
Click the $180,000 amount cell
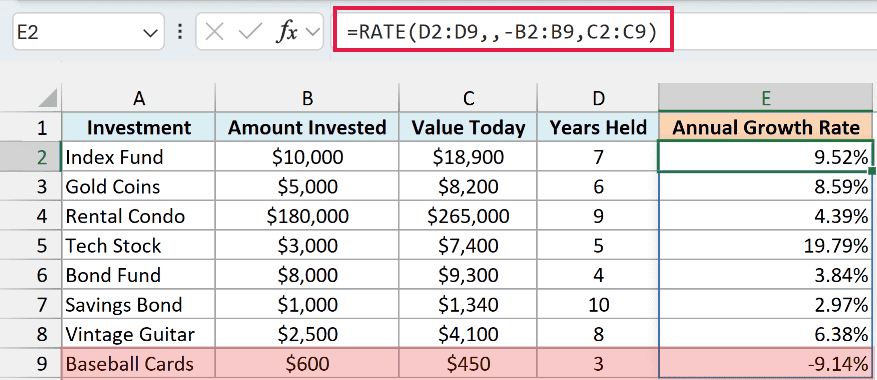point(307,216)
